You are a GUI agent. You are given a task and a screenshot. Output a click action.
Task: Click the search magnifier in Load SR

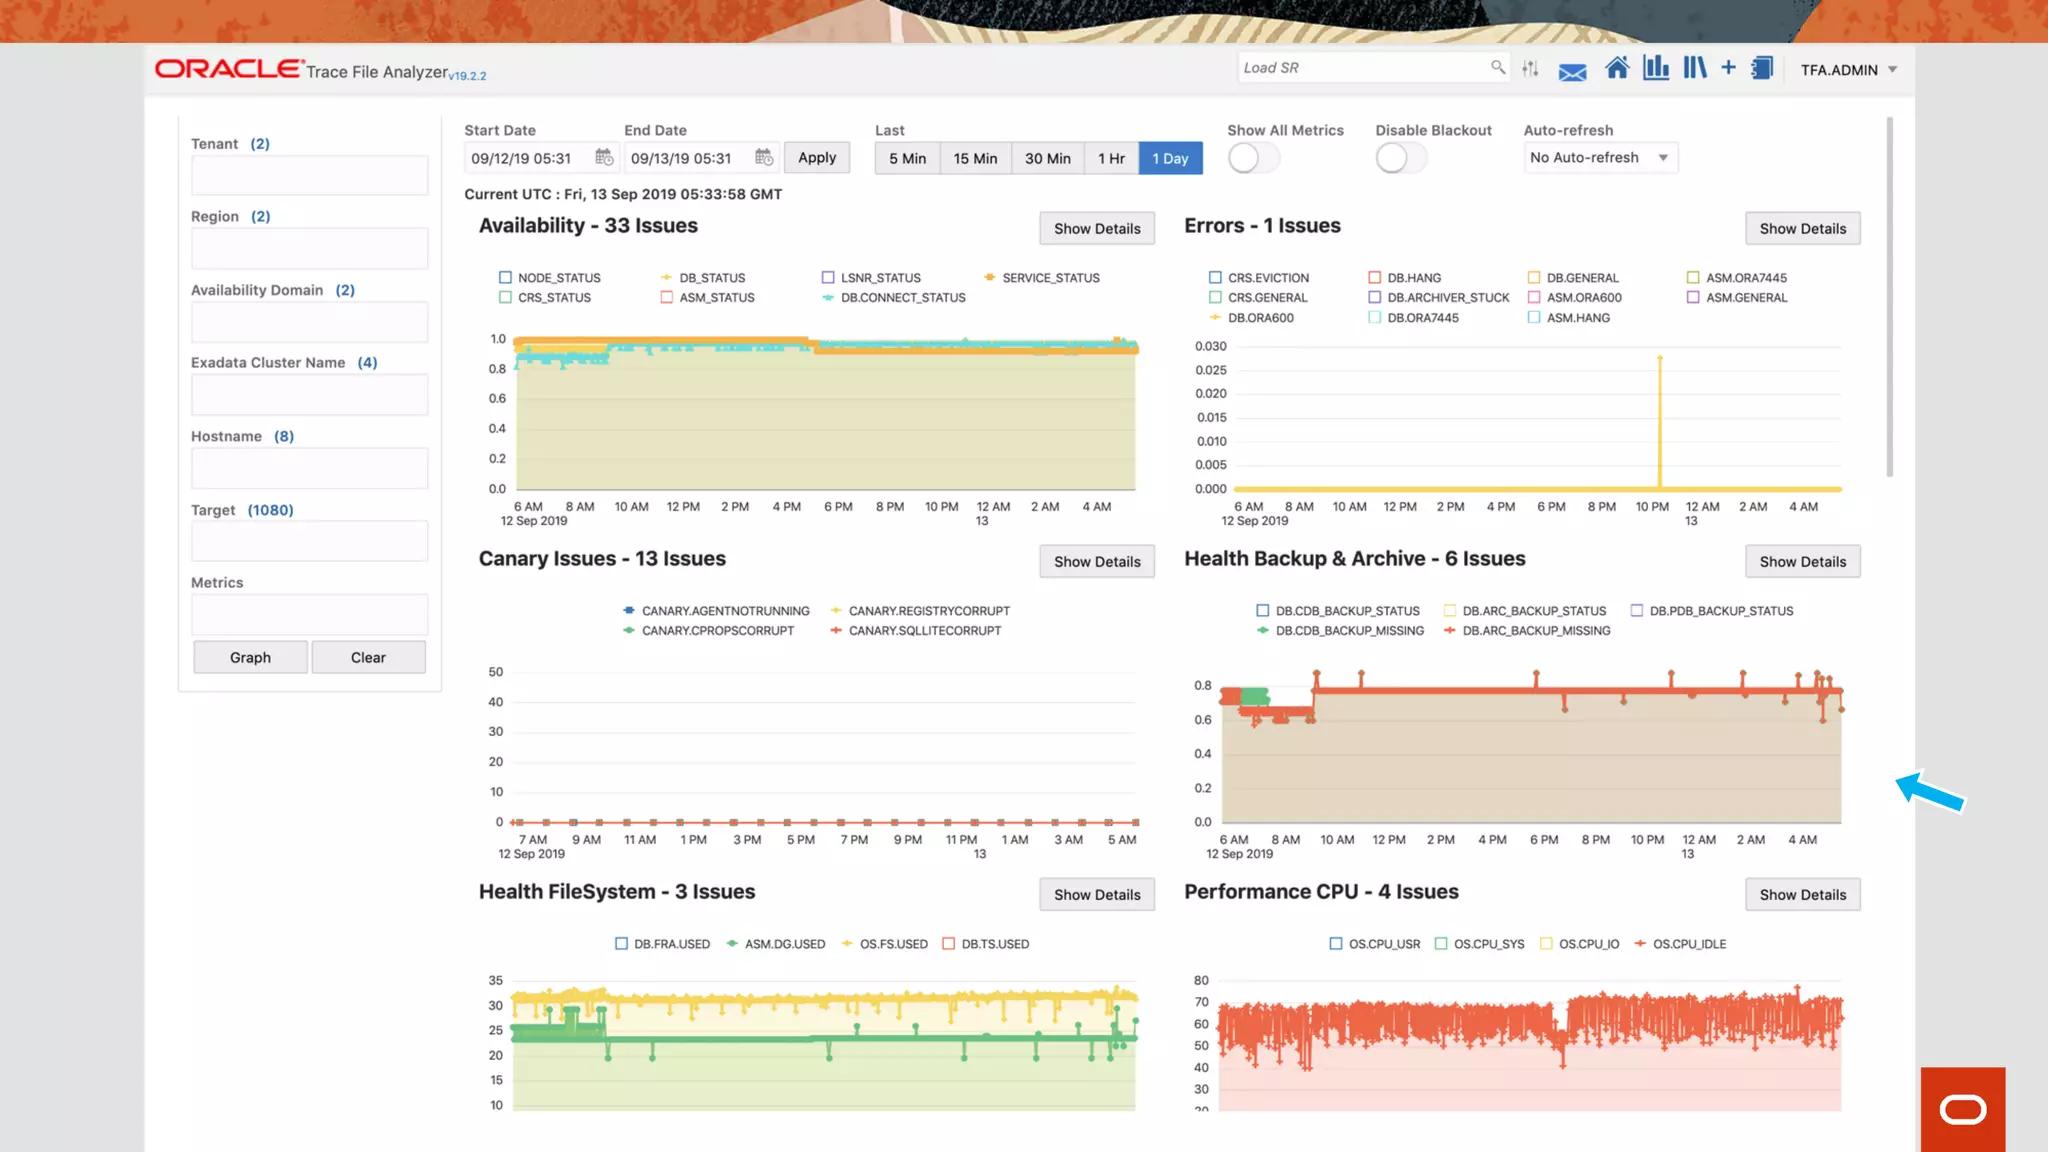tap(1497, 67)
